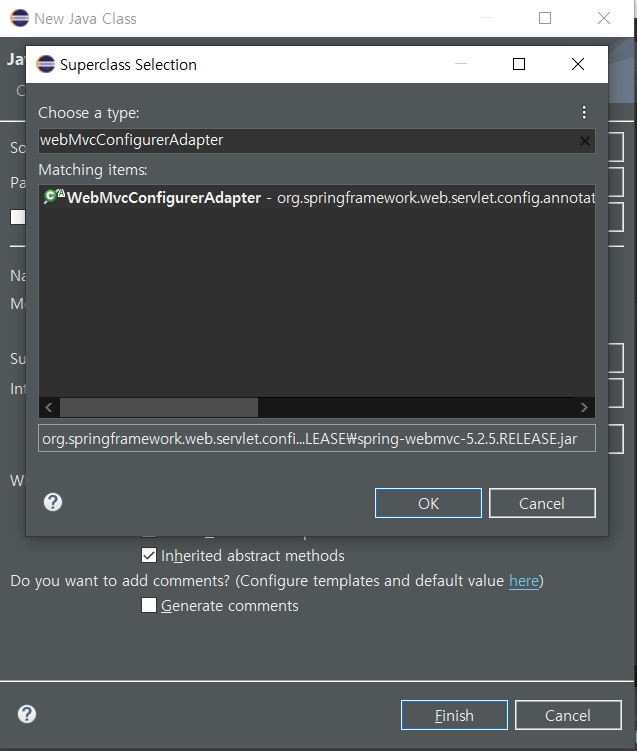Viewport: 637px width, 751px height.
Task: Close the Superclass Selection dialog
Action: (578, 64)
